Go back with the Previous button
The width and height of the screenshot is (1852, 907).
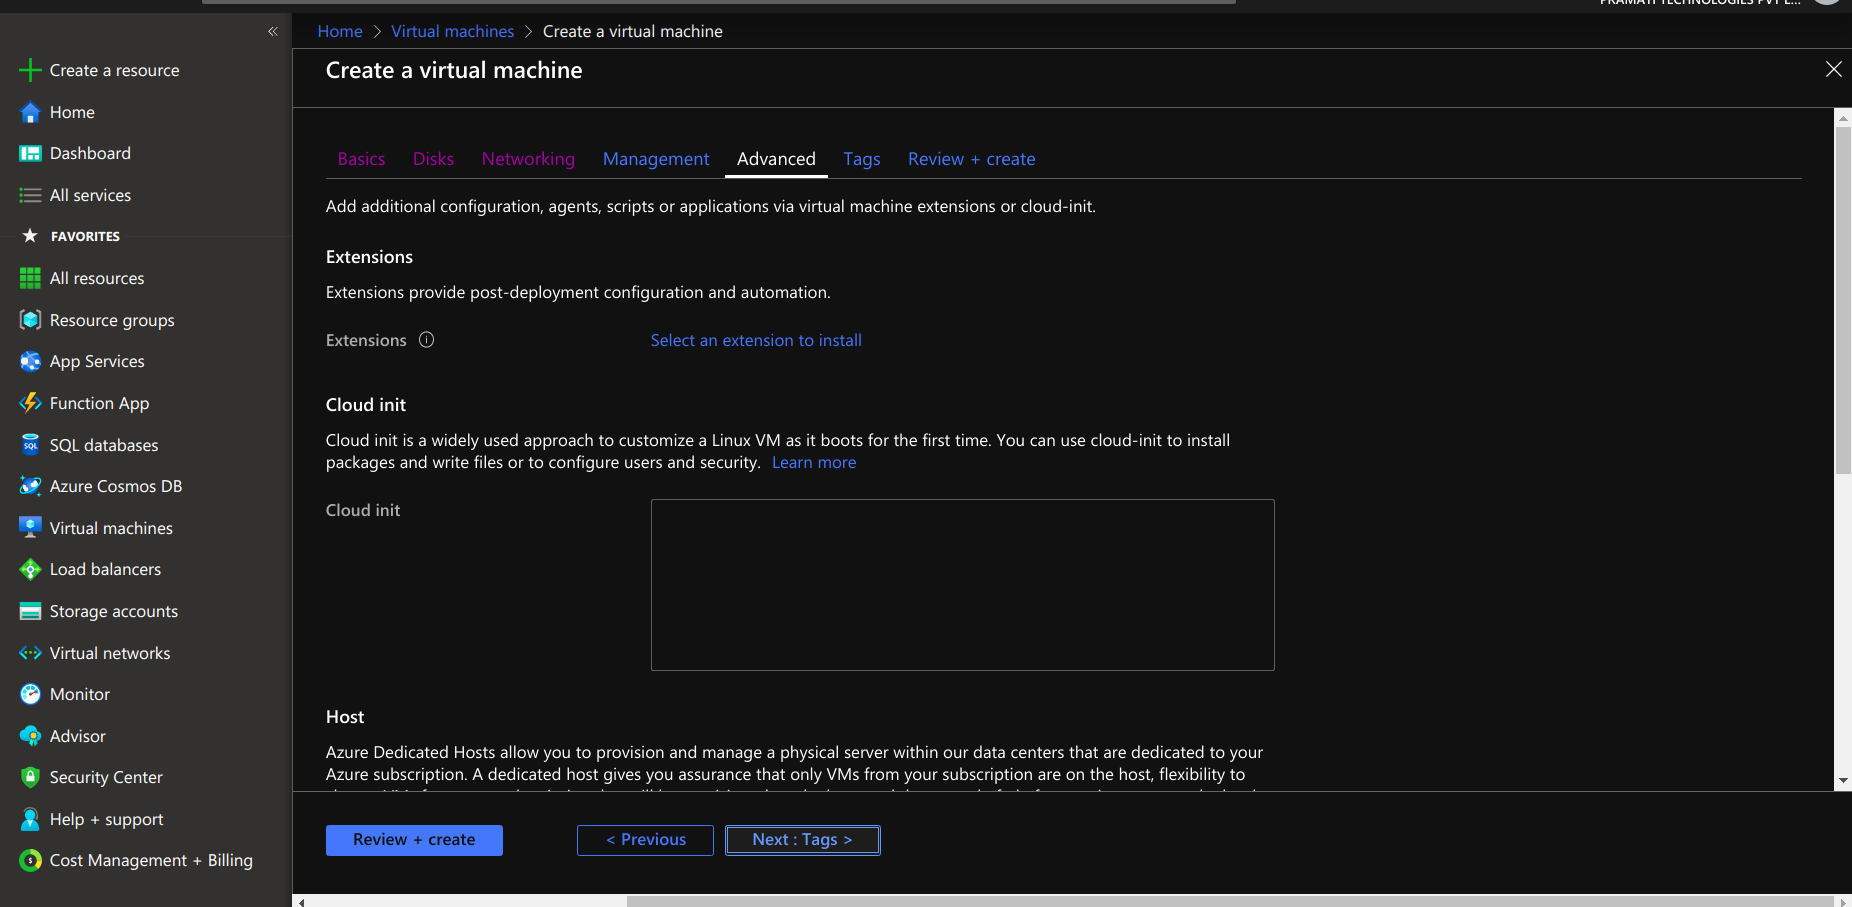(645, 840)
